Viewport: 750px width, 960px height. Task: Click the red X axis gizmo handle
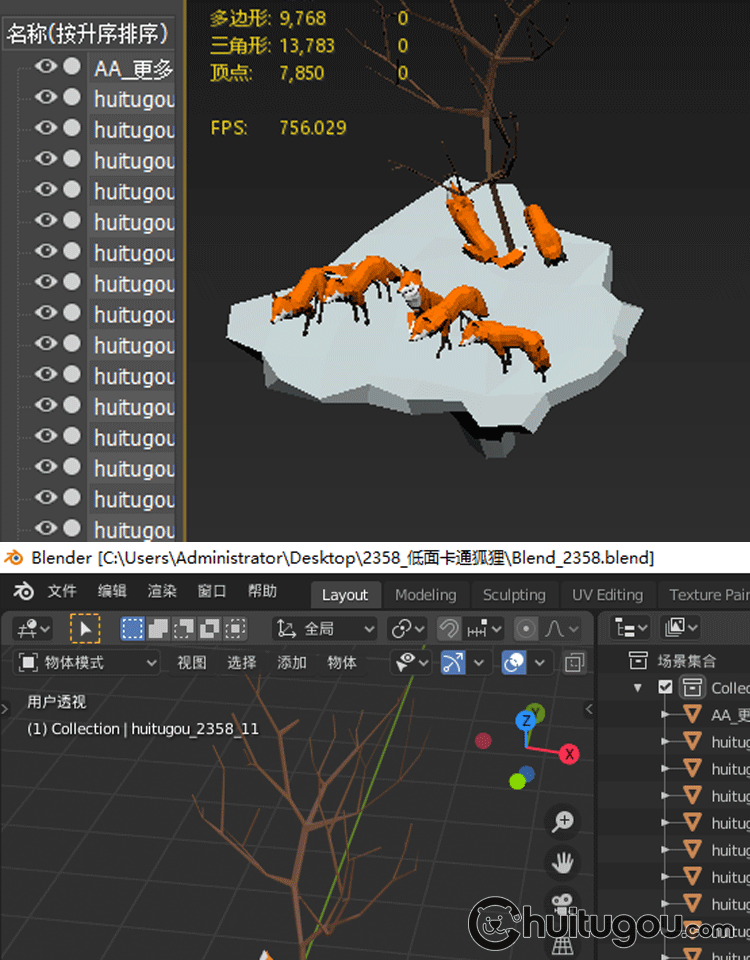click(570, 754)
